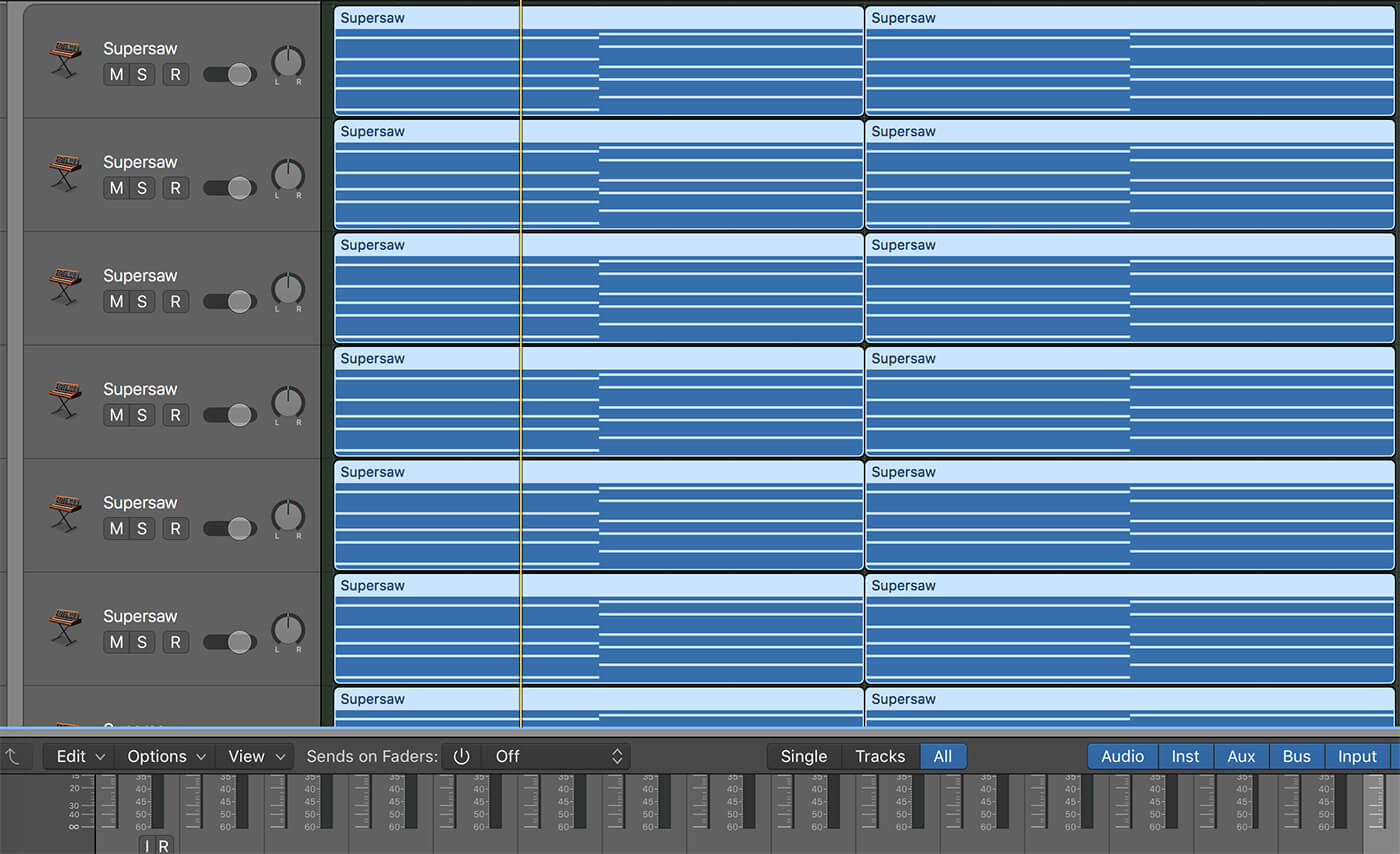This screenshot has height=854, width=1400.
Task: Record-enable the sixth Supersaw track with R
Action: tap(176, 642)
